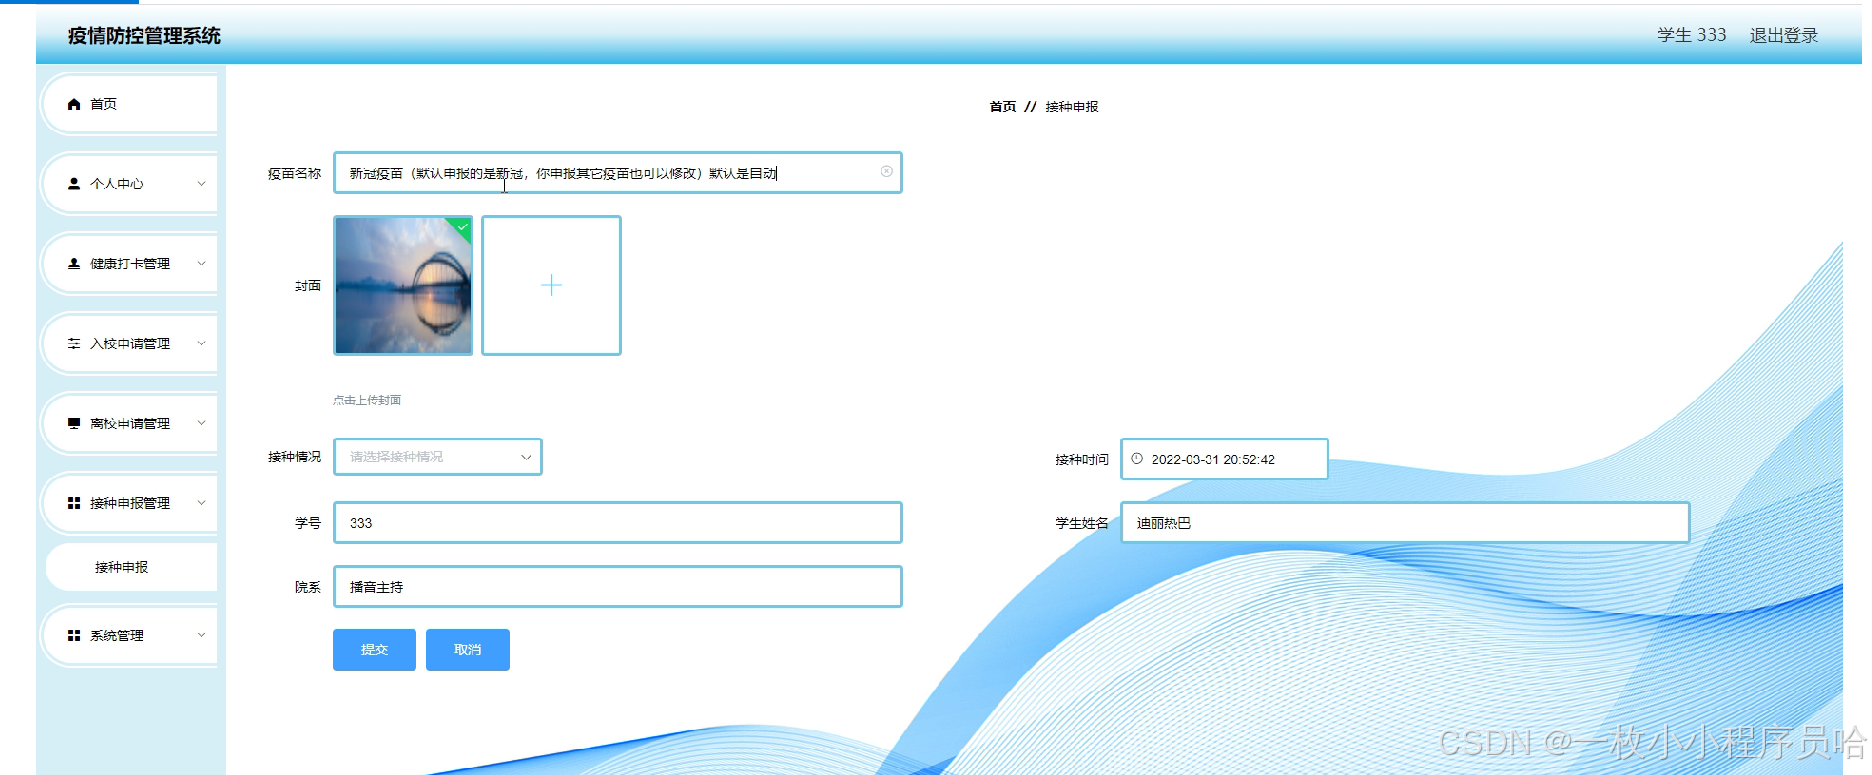This screenshot has width=1872, height=775.
Task: Click the uploaded bridge cover thumbnail
Action: pos(403,286)
